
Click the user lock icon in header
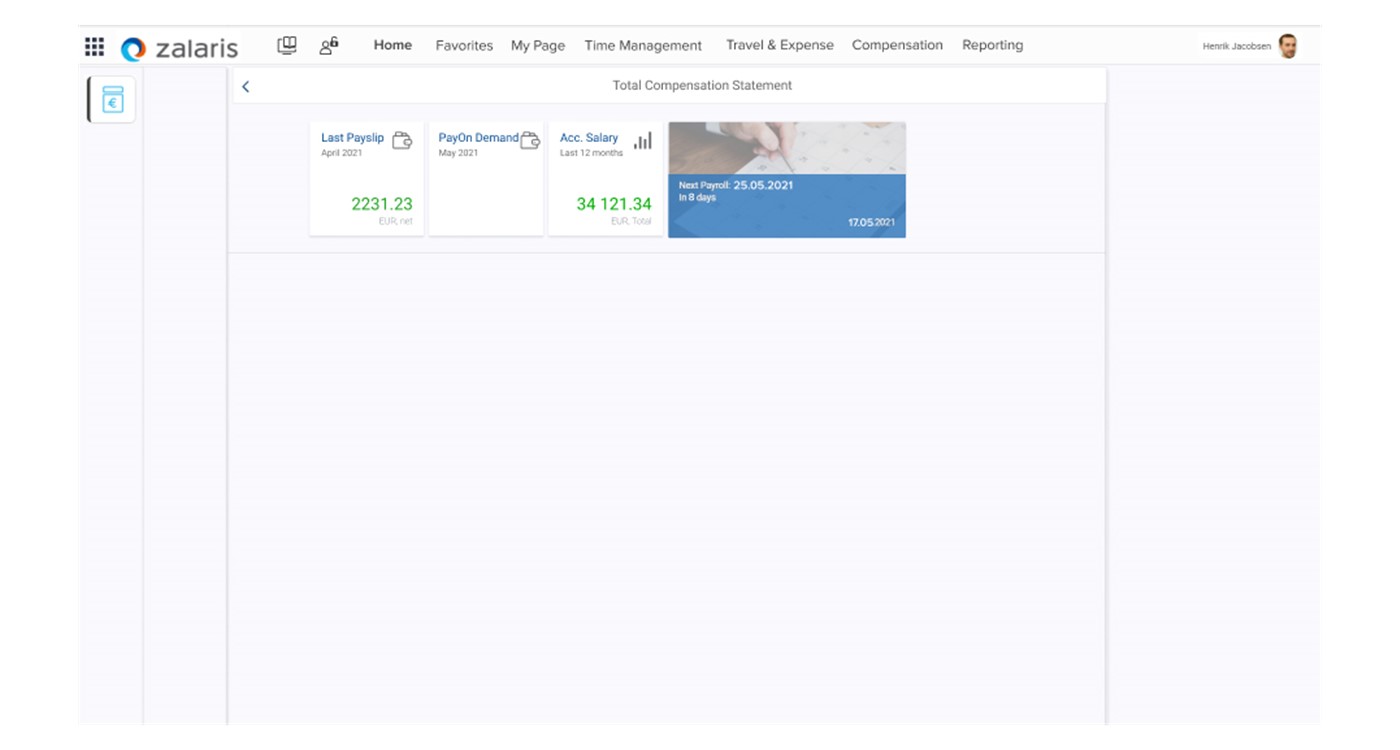pos(328,45)
